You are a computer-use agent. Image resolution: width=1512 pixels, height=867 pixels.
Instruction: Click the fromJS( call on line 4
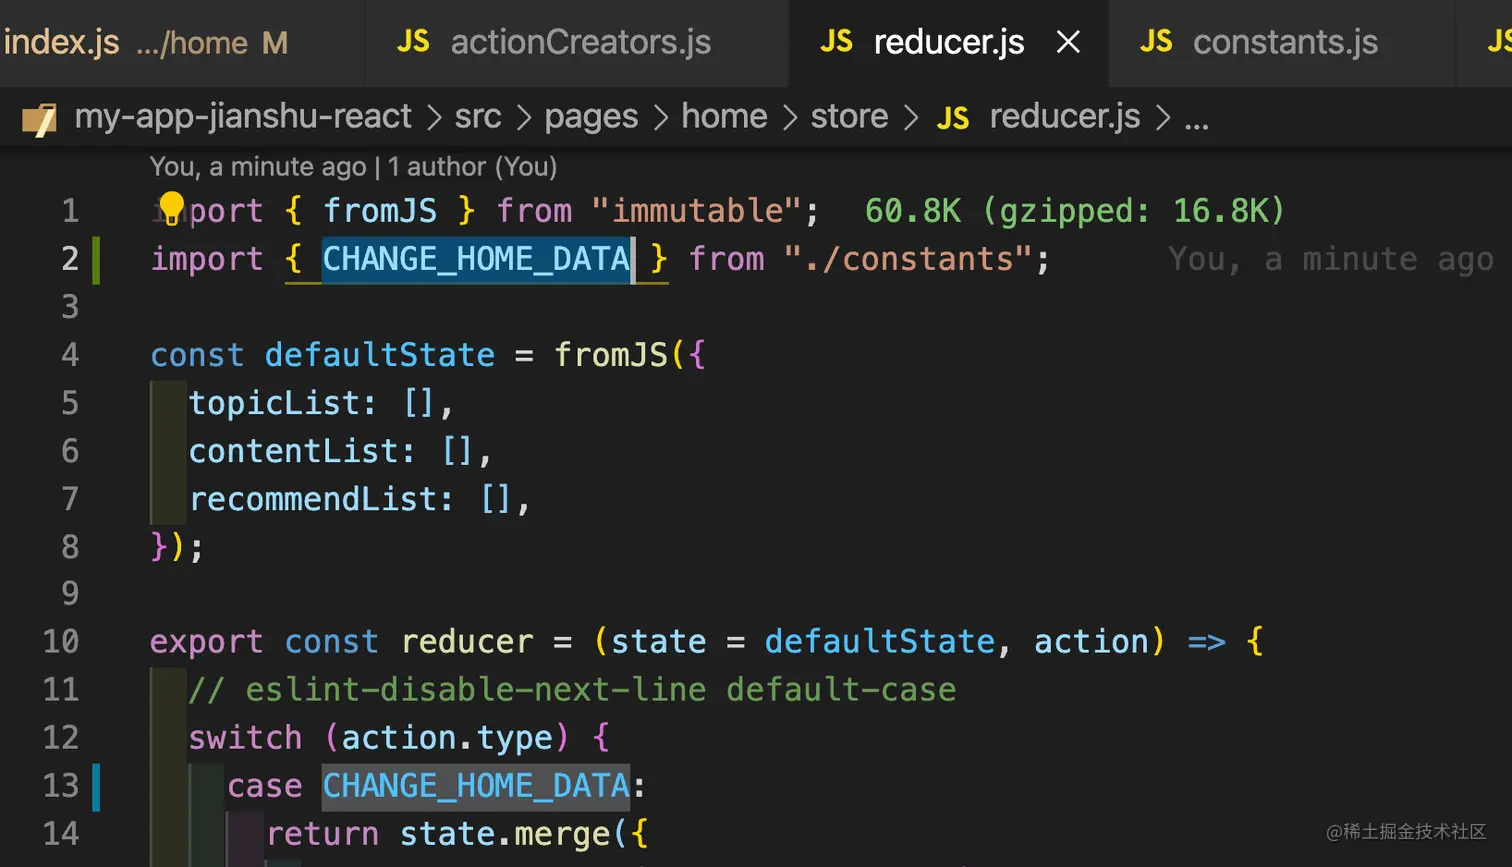[621, 355]
